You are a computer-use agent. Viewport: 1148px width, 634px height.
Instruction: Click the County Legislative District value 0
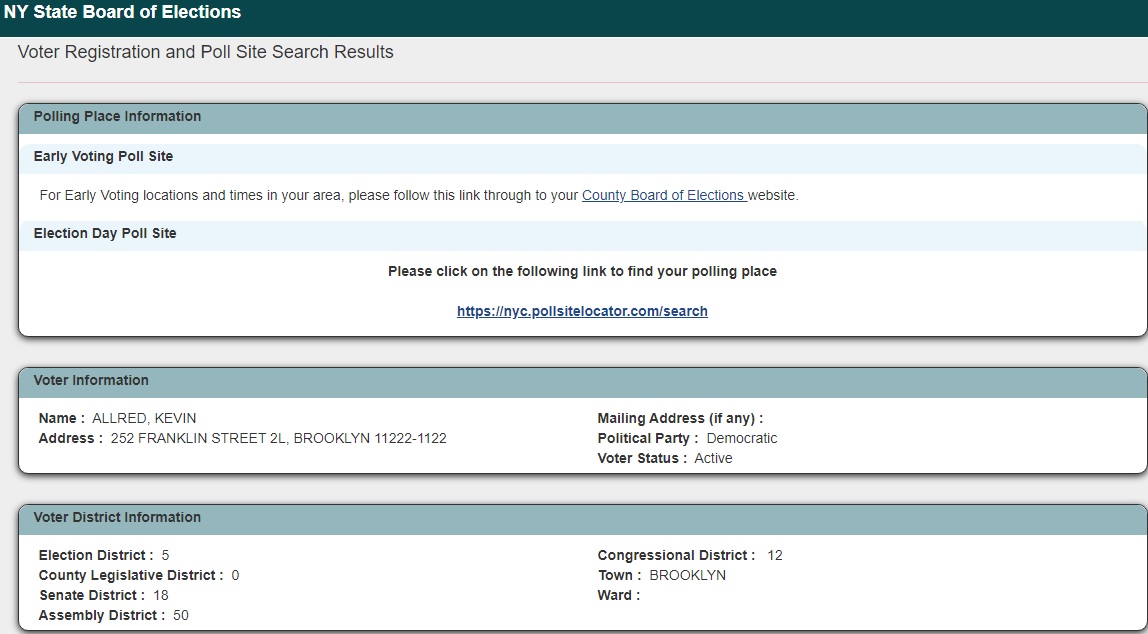pyautogui.click(x=235, y=575)
